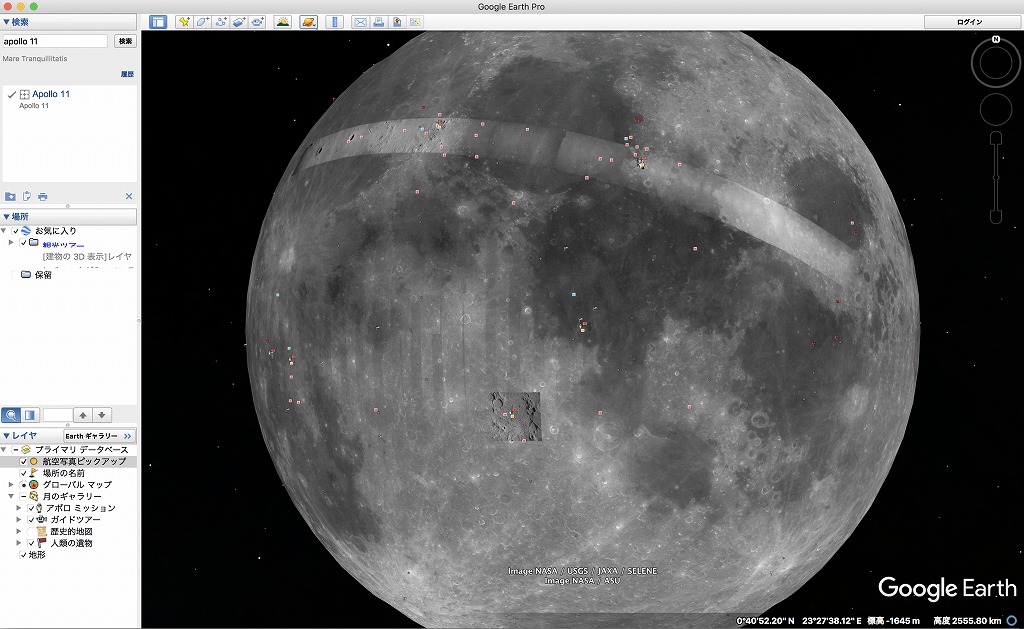The height and width of the screenshot is (629, 1024).
Task: Record a tour from the toolbar
Action: pos(257,22)
